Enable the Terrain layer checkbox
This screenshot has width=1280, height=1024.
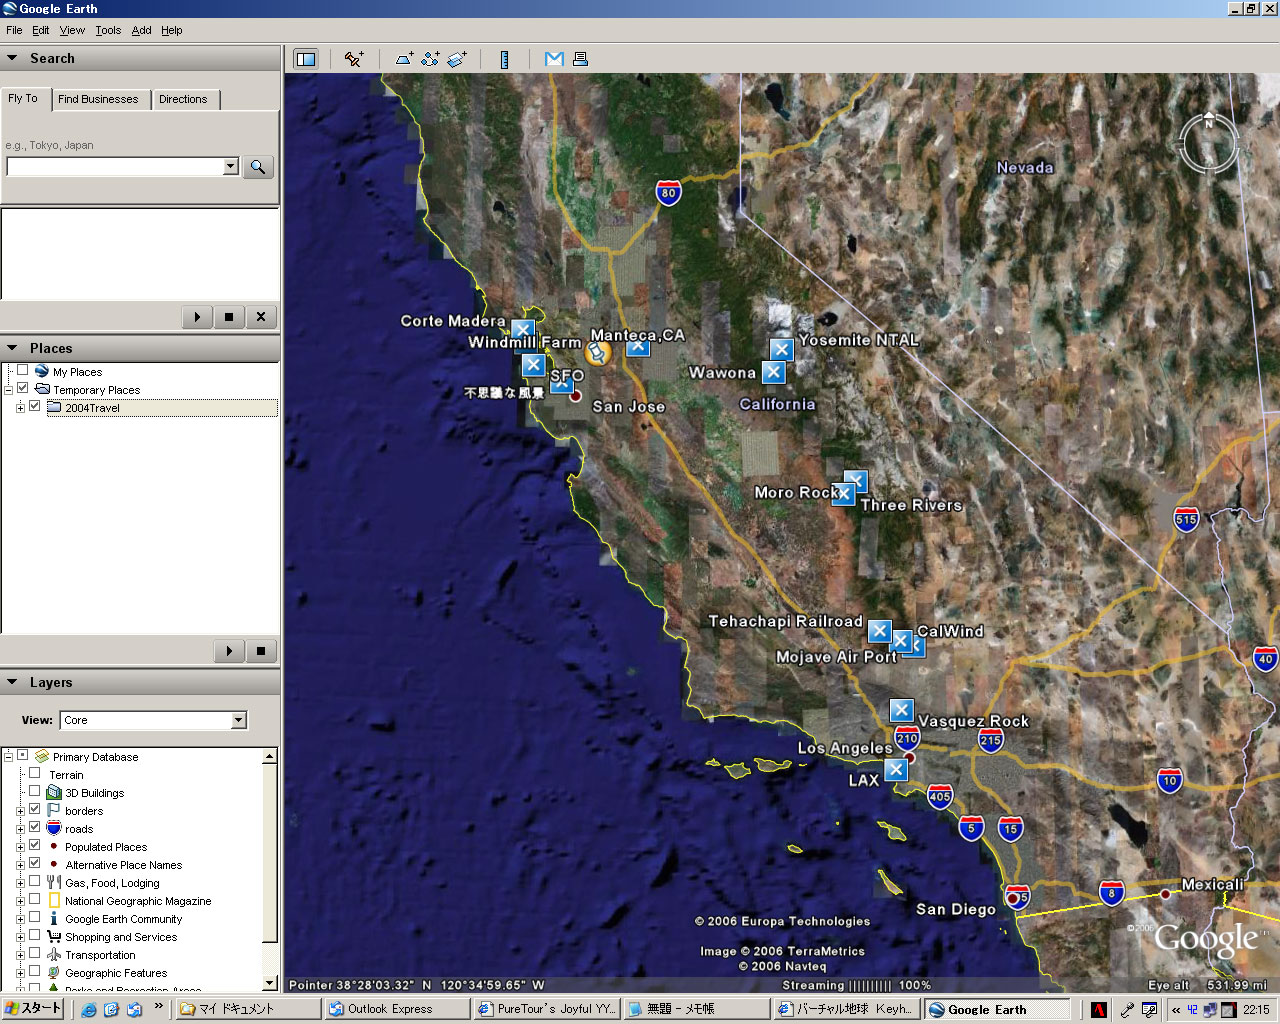pos(35,773)
